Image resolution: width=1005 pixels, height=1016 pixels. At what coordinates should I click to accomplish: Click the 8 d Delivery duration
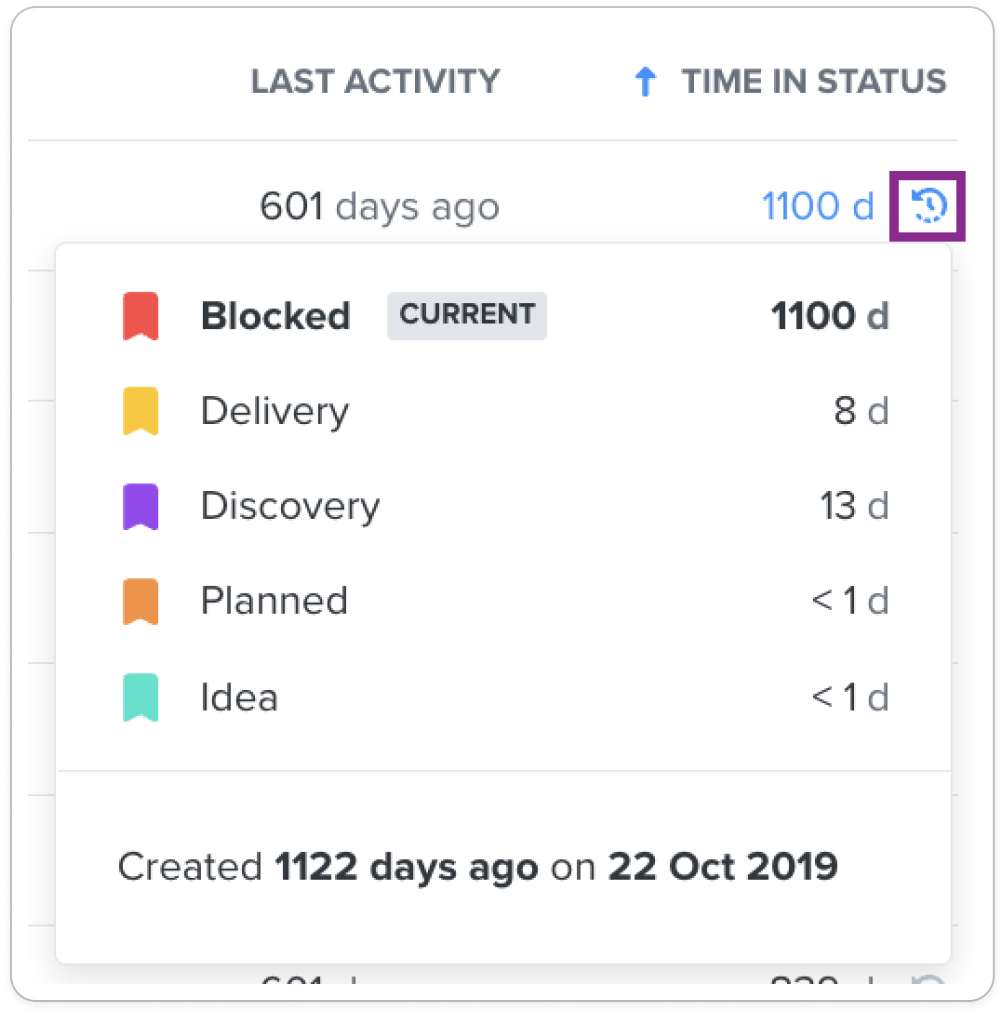click(861, 411)
